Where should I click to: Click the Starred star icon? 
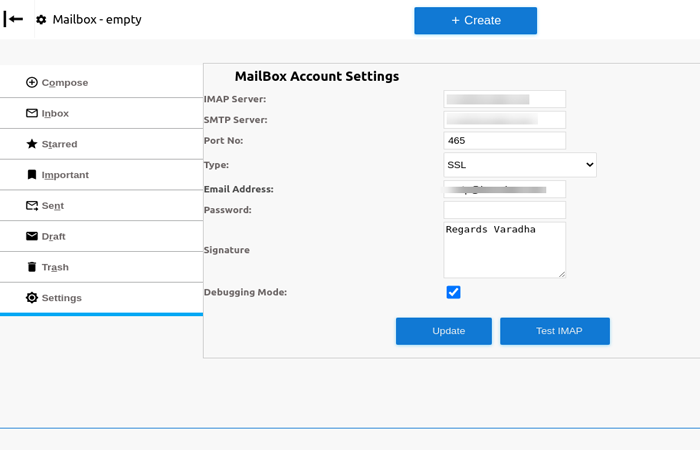[32, 144]
